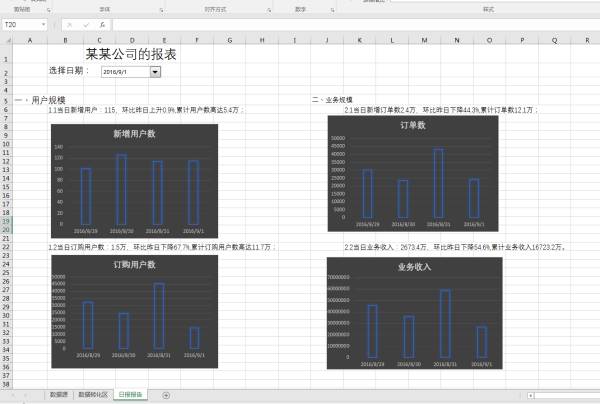Open the Clipboard group dialog launcher
Screen dimensions: 600x404
(49, 10)
